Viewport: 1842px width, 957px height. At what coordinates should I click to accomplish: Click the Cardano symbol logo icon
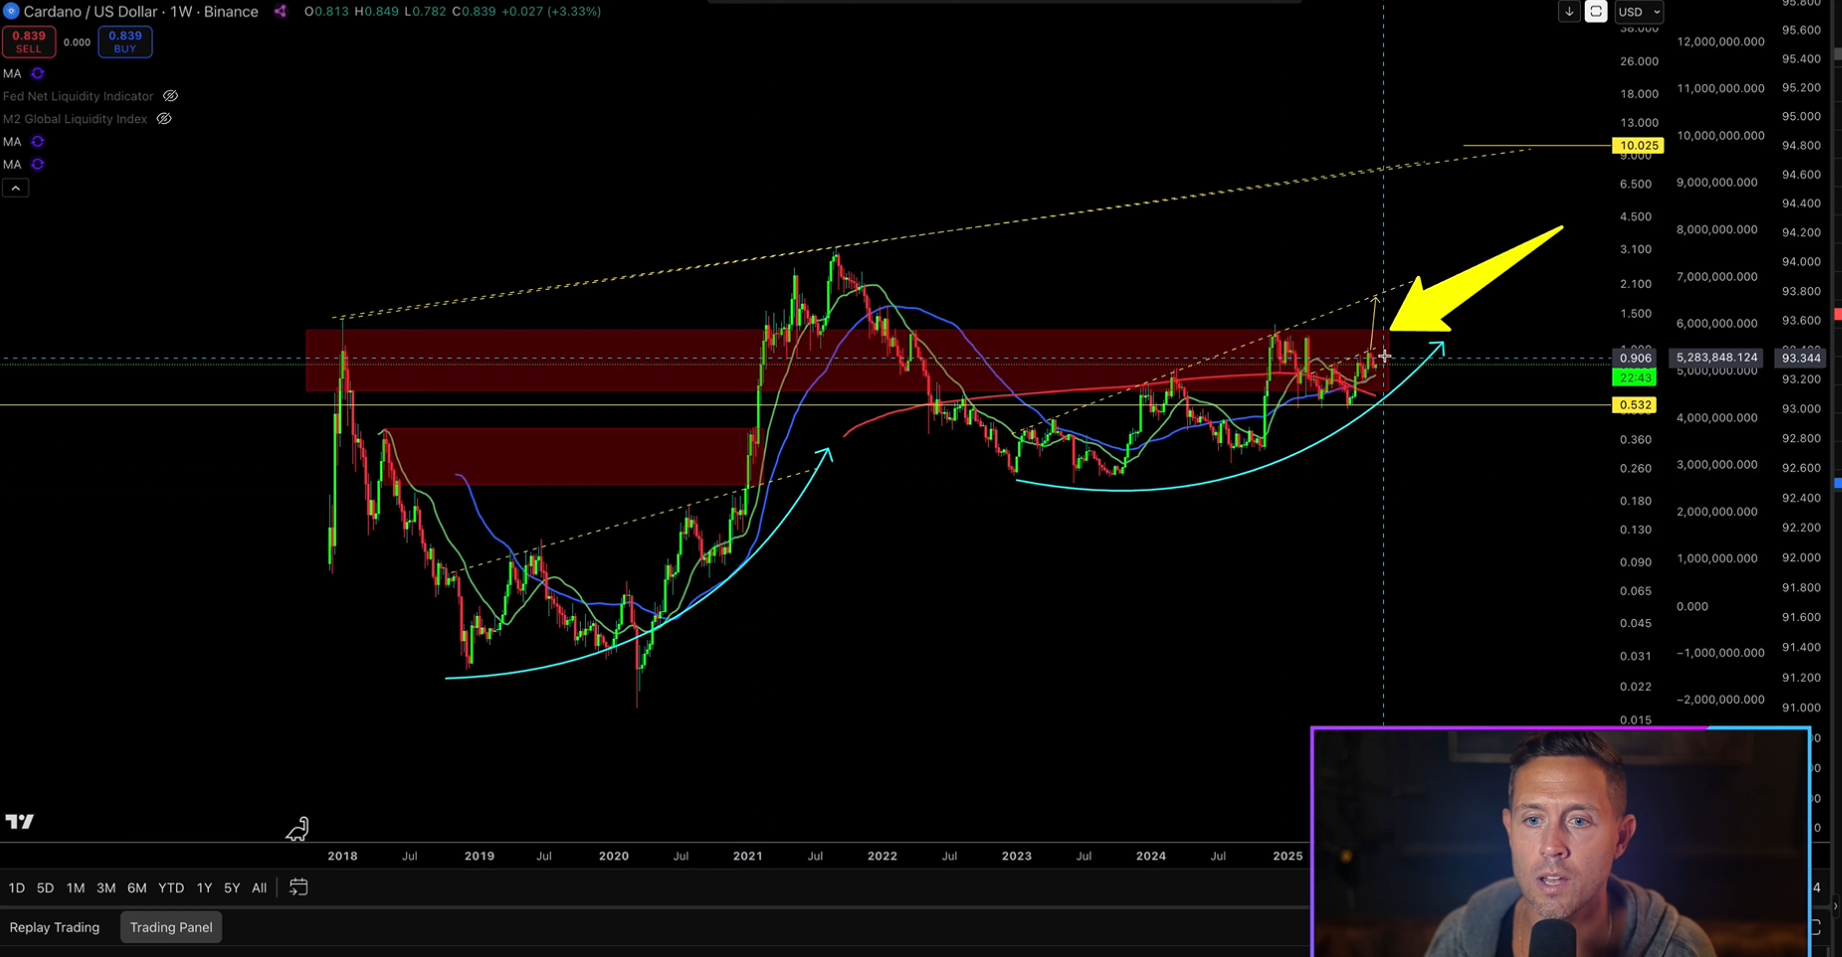point(11,11)
